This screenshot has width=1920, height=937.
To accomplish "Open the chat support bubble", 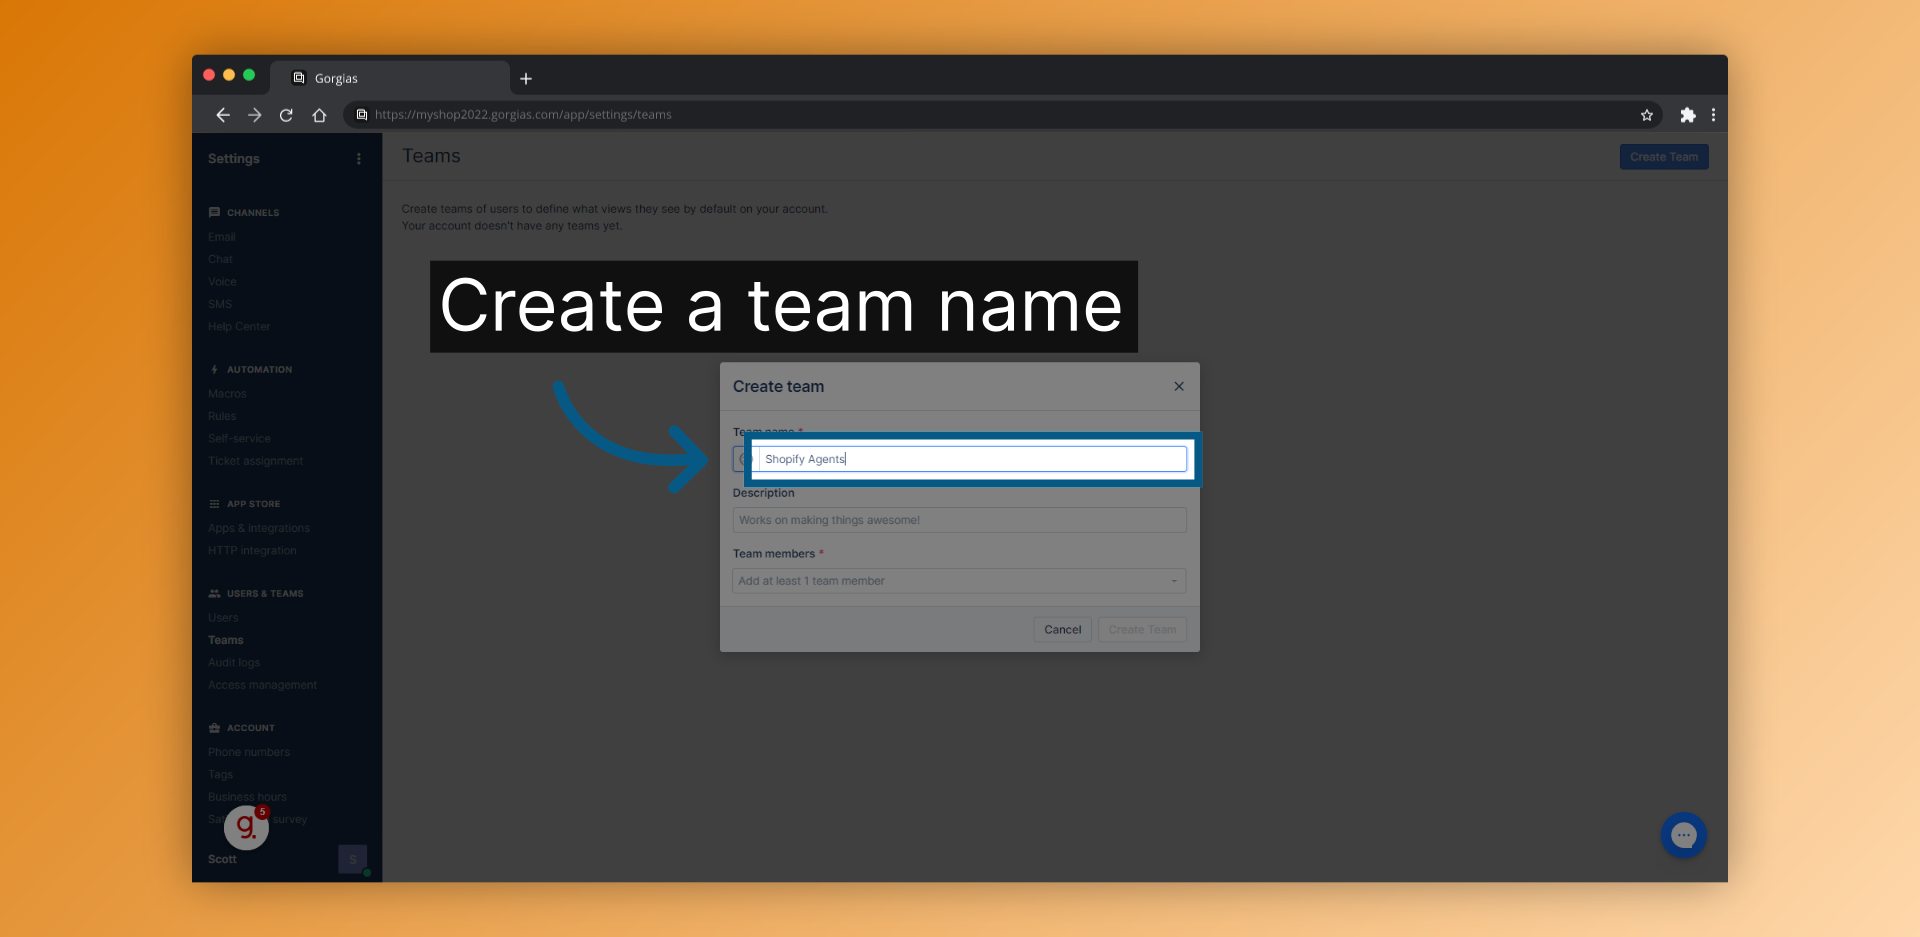I will [x=1684, y=835].
